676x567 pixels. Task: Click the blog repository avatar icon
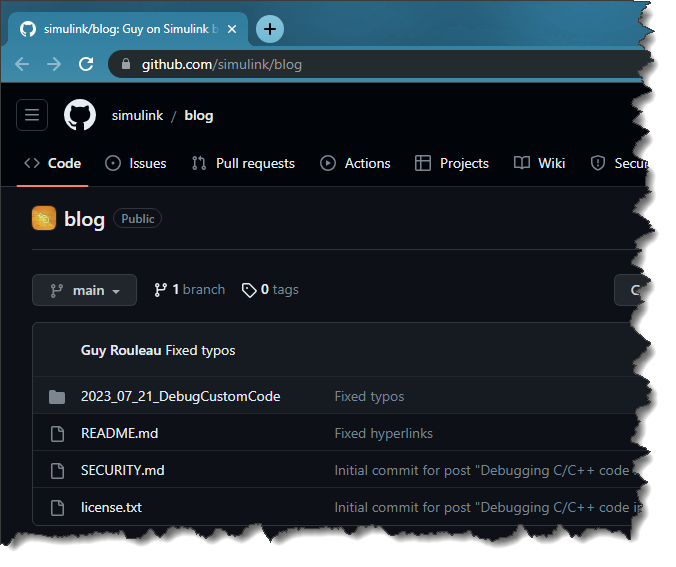click(x=44, y=219)
